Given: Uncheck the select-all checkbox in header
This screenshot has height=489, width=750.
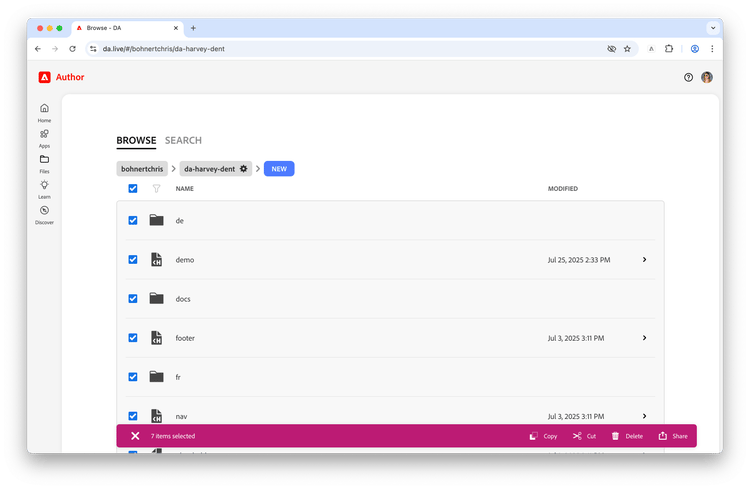Looking at the screenshot, I should tap(133, 189).
